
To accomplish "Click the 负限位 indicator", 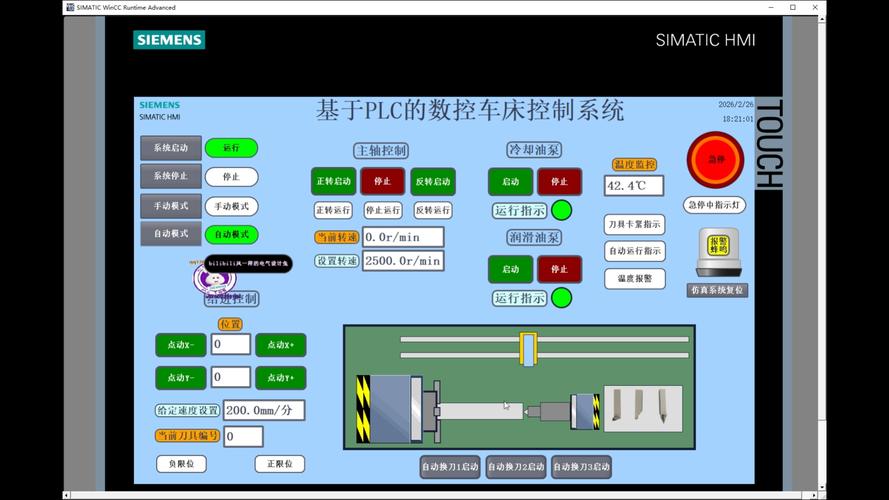I will (x=181, y=464).
